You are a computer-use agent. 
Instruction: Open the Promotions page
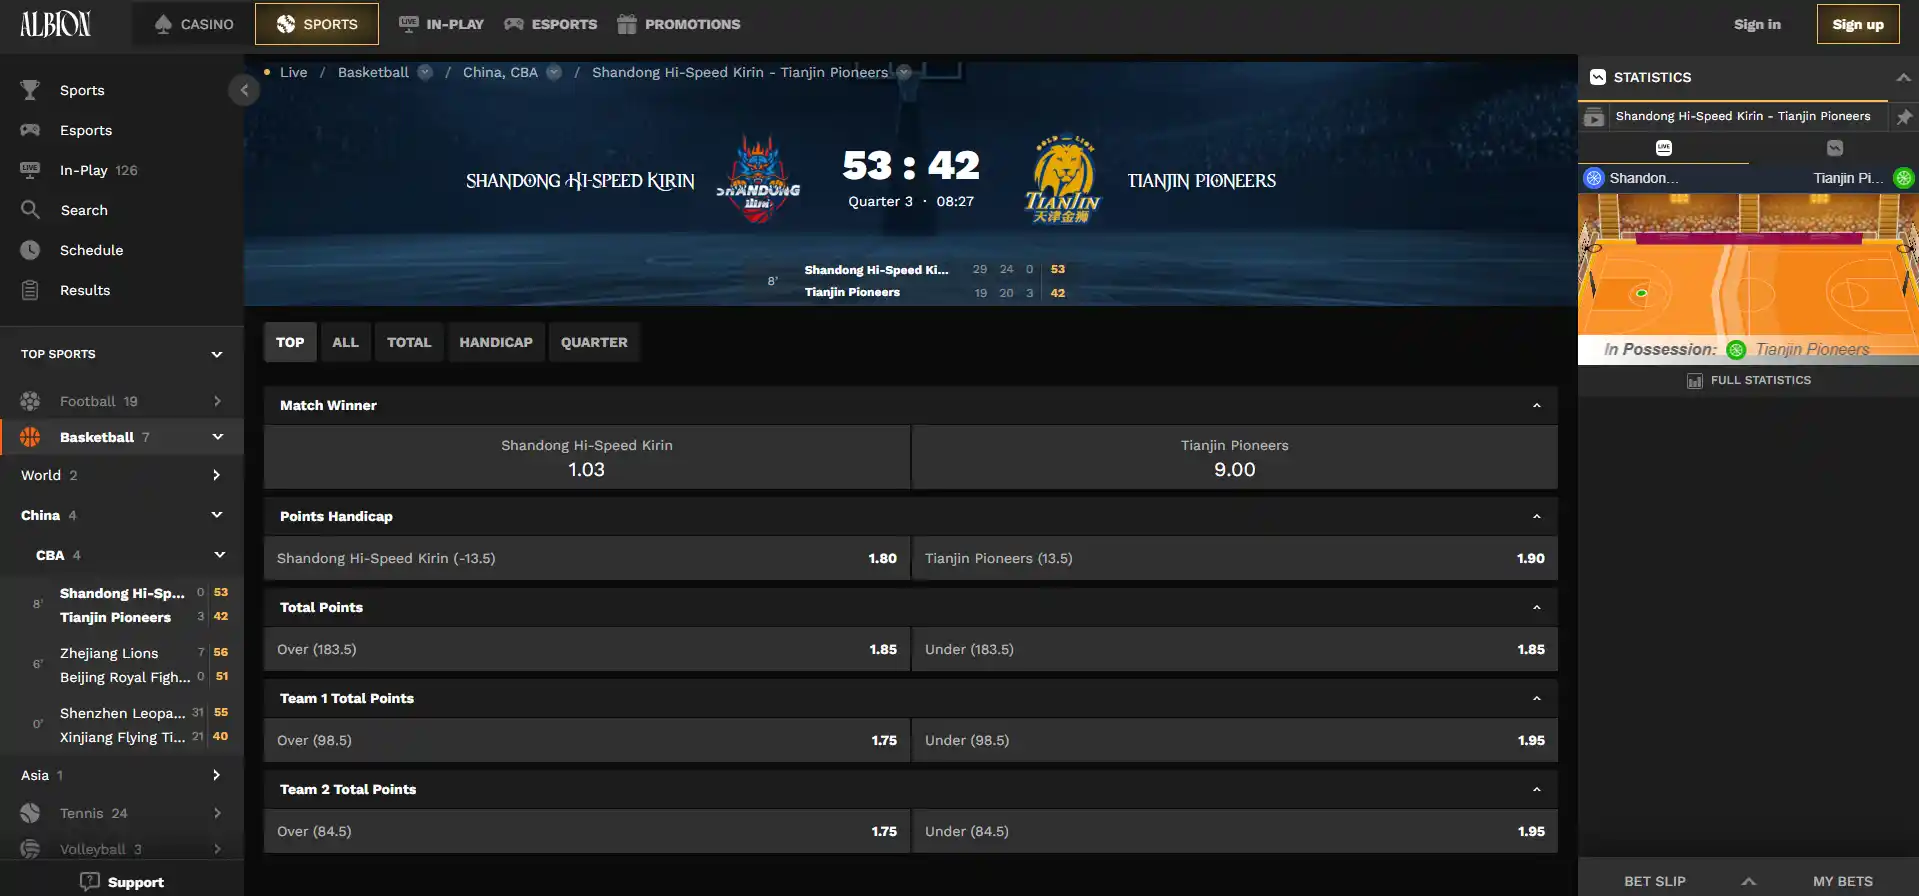pos(679,24)
